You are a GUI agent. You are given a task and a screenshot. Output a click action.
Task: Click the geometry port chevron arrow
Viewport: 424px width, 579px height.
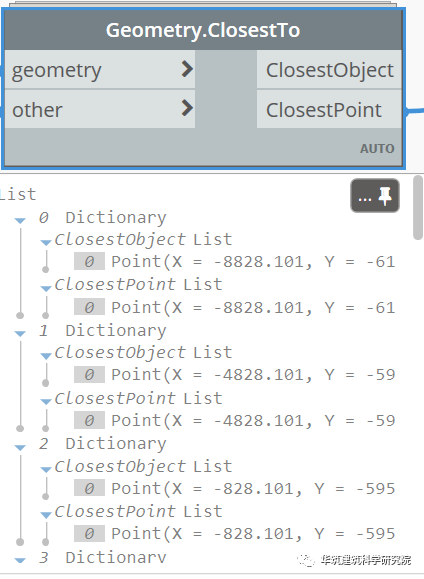[x=187, y=69]
